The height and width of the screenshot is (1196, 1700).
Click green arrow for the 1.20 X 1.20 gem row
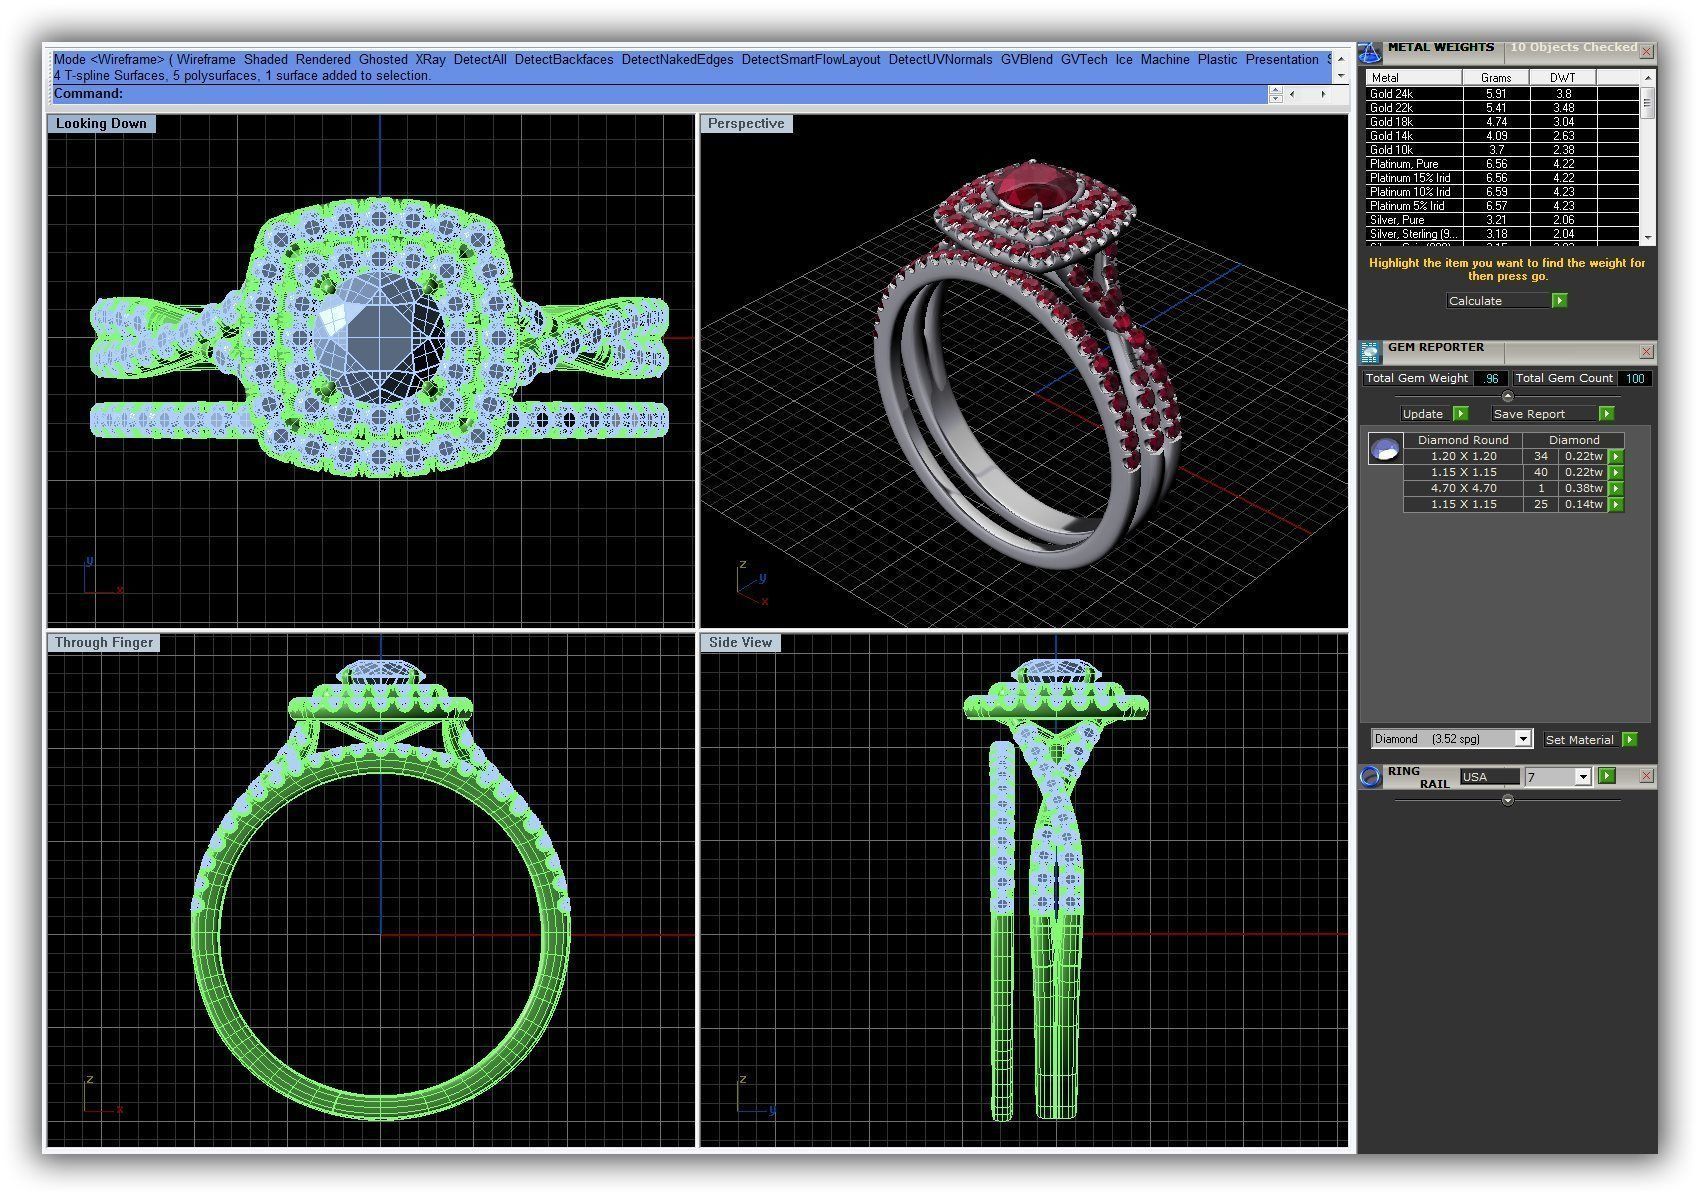1615,456
